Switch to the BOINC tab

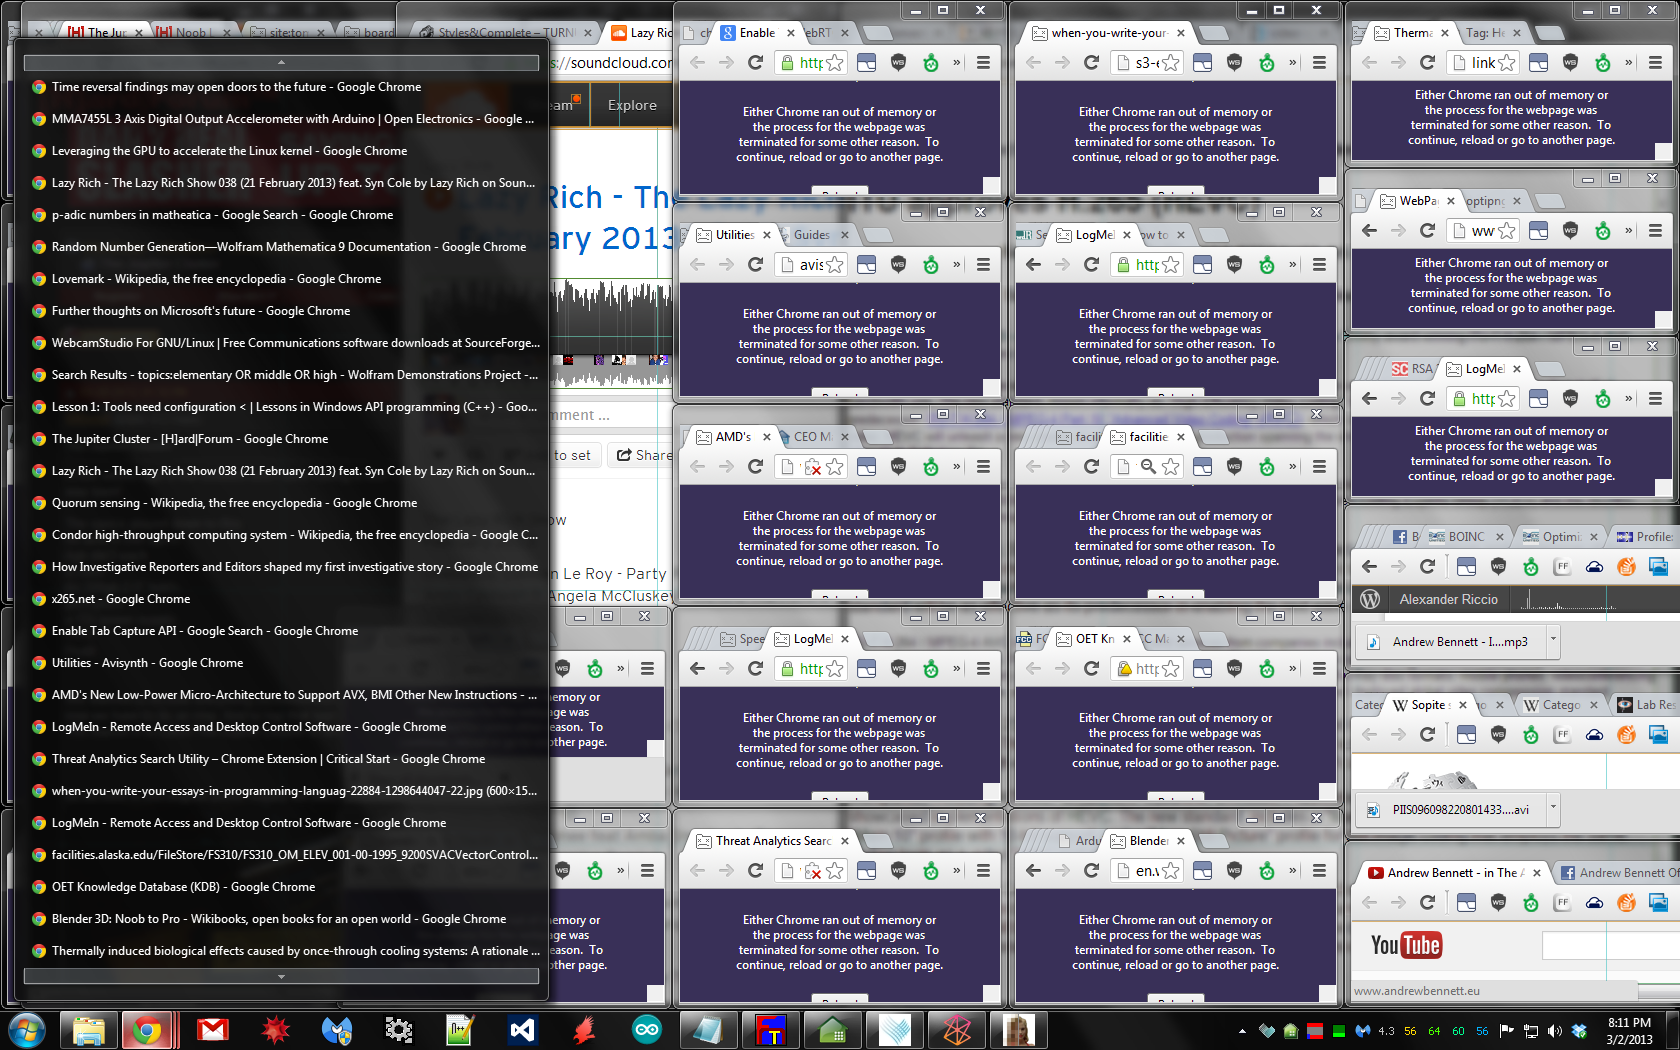[x=1465, y=537]
